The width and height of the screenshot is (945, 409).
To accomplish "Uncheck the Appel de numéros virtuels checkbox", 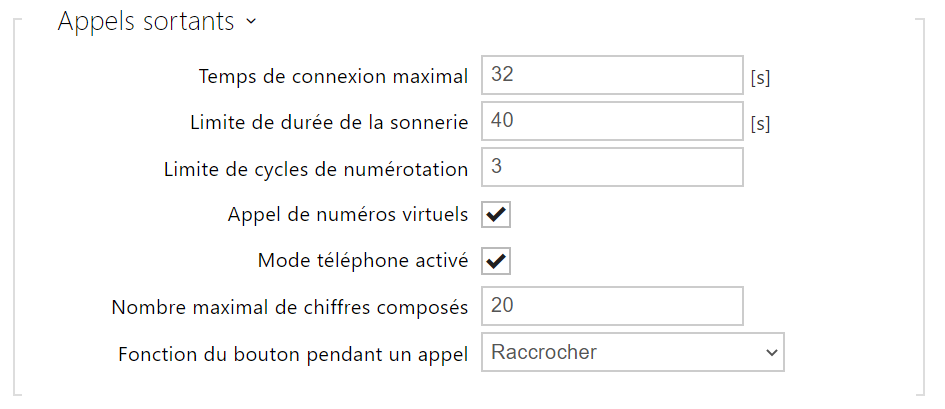I will 496,214.
